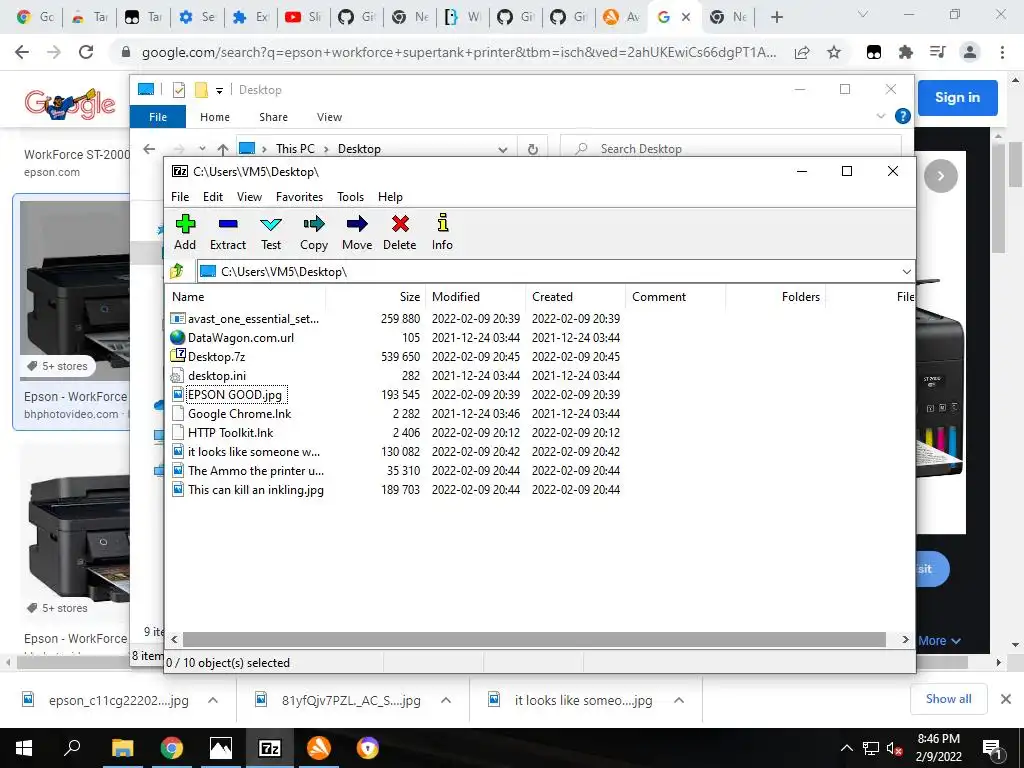Image resolution: width=1024 pixels, height=768 pixels.
Task: Click the Avast icon on the taskbar
Action: click(319, 748)
